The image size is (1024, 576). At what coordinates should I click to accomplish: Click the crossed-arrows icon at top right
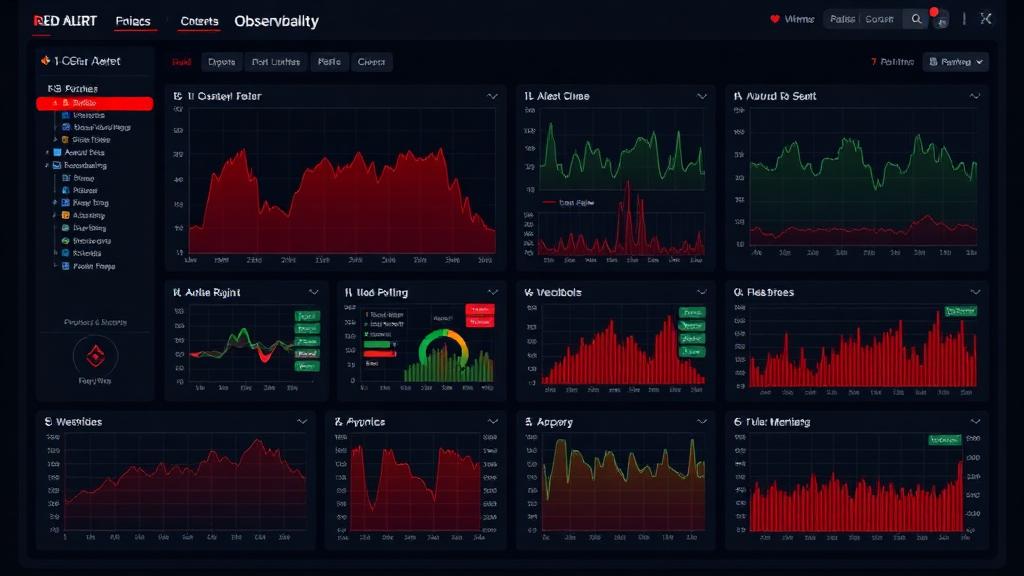(985, 19)
